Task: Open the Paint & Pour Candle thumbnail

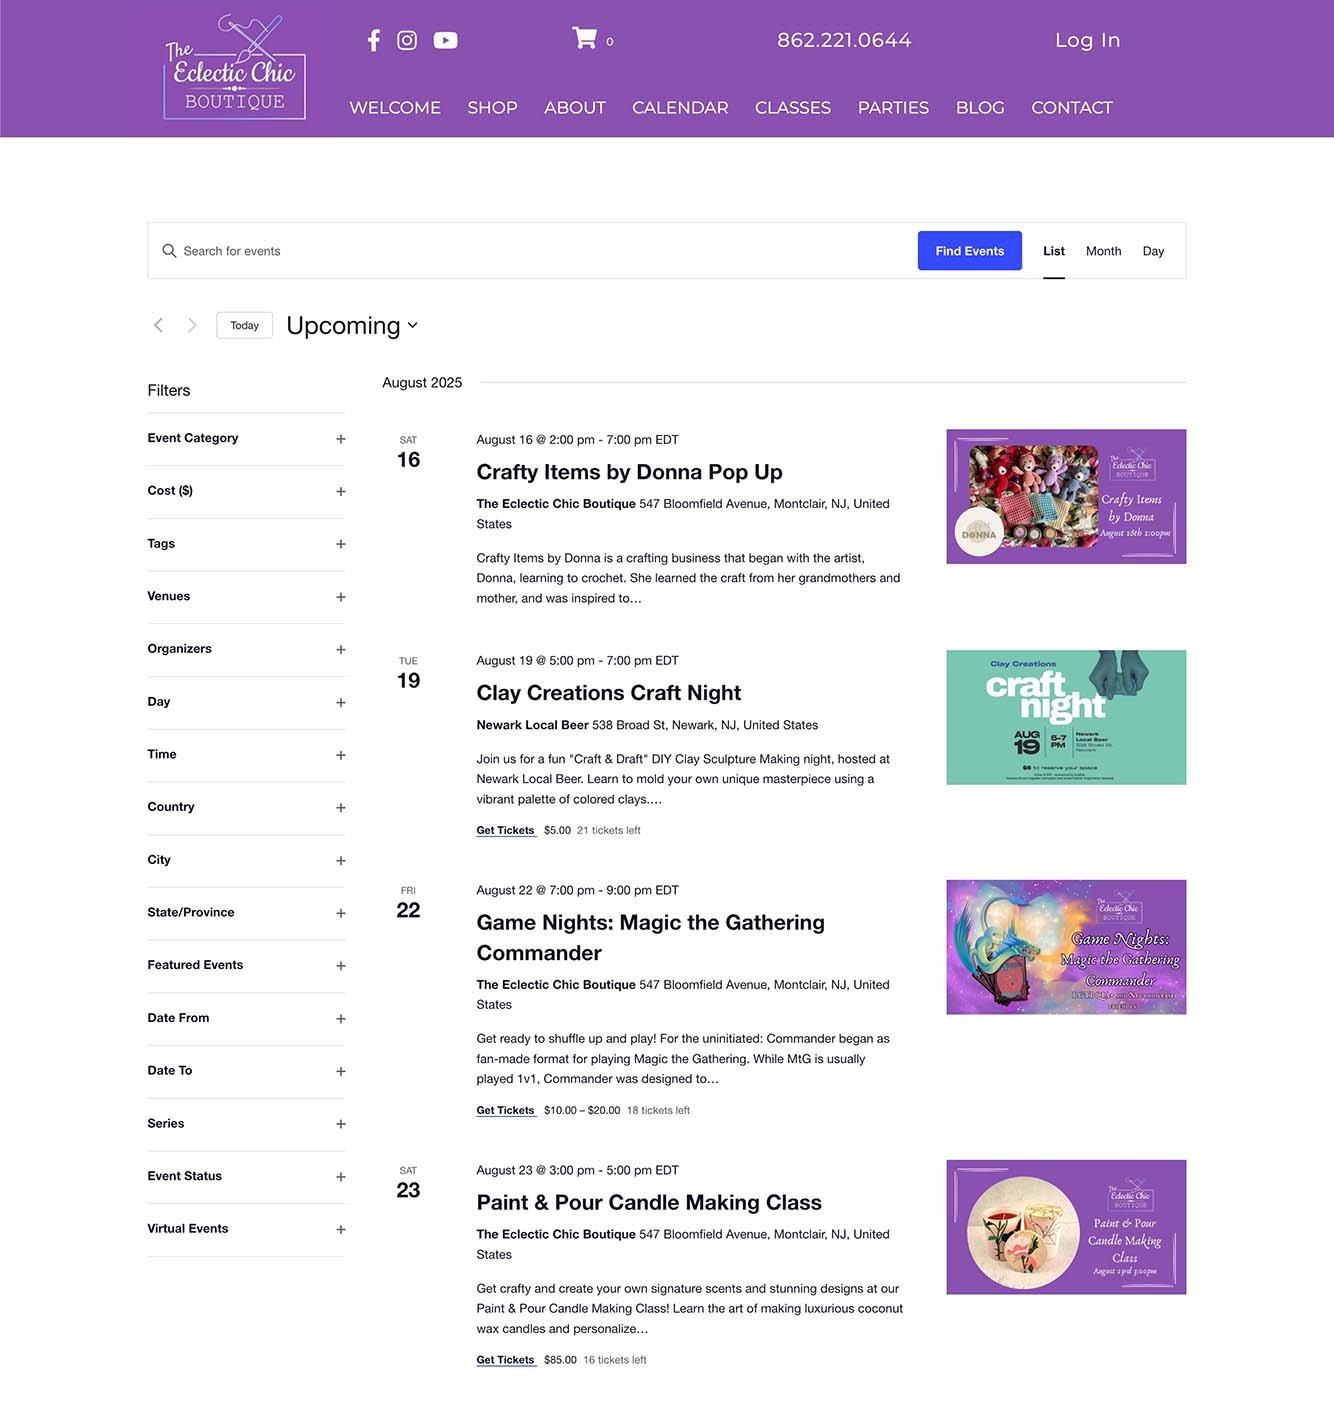Action: pyautogui.click(x=1065, y=1227)
